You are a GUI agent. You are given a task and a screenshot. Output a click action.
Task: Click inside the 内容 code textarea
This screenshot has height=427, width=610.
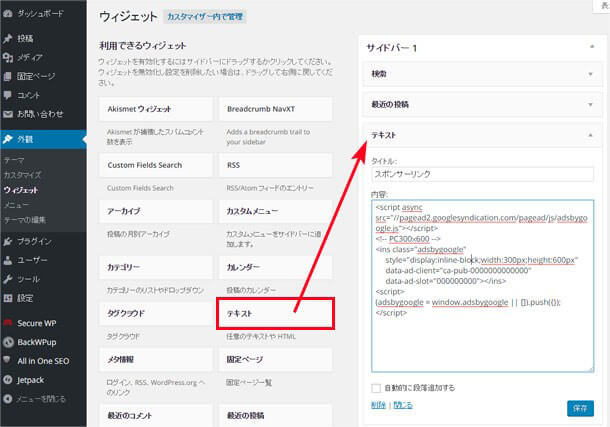coord(482,286)
